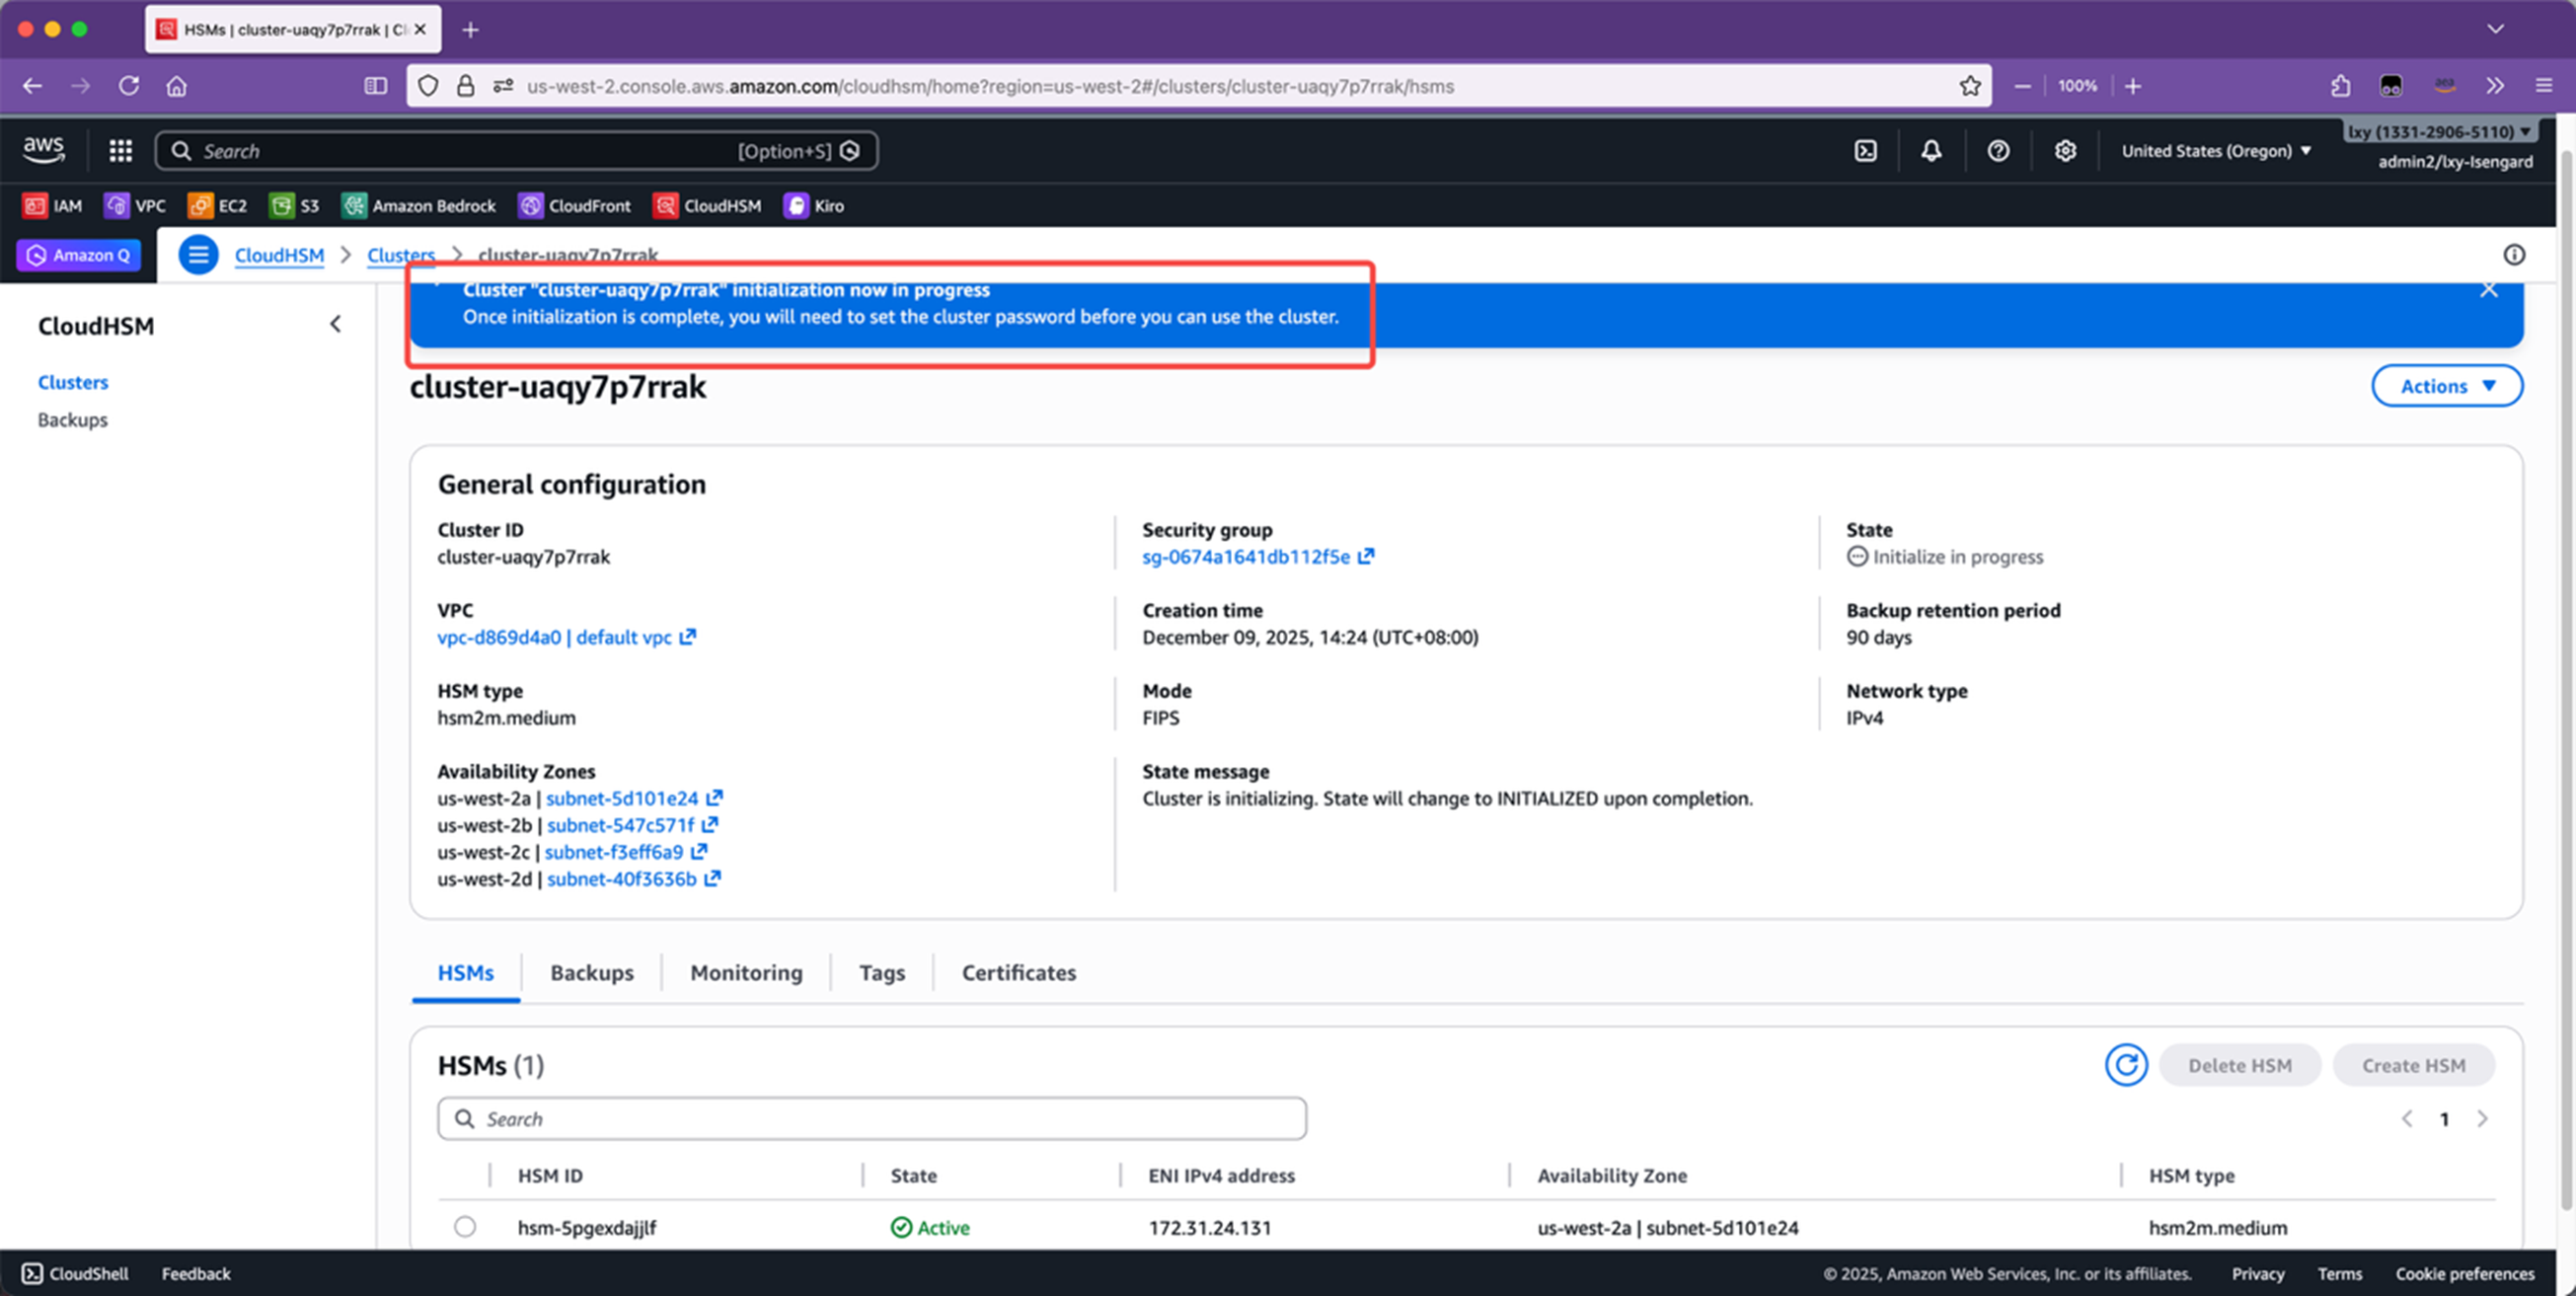Open the console settings gear icon
2576x1296 pixels.
pos(2065,151)
